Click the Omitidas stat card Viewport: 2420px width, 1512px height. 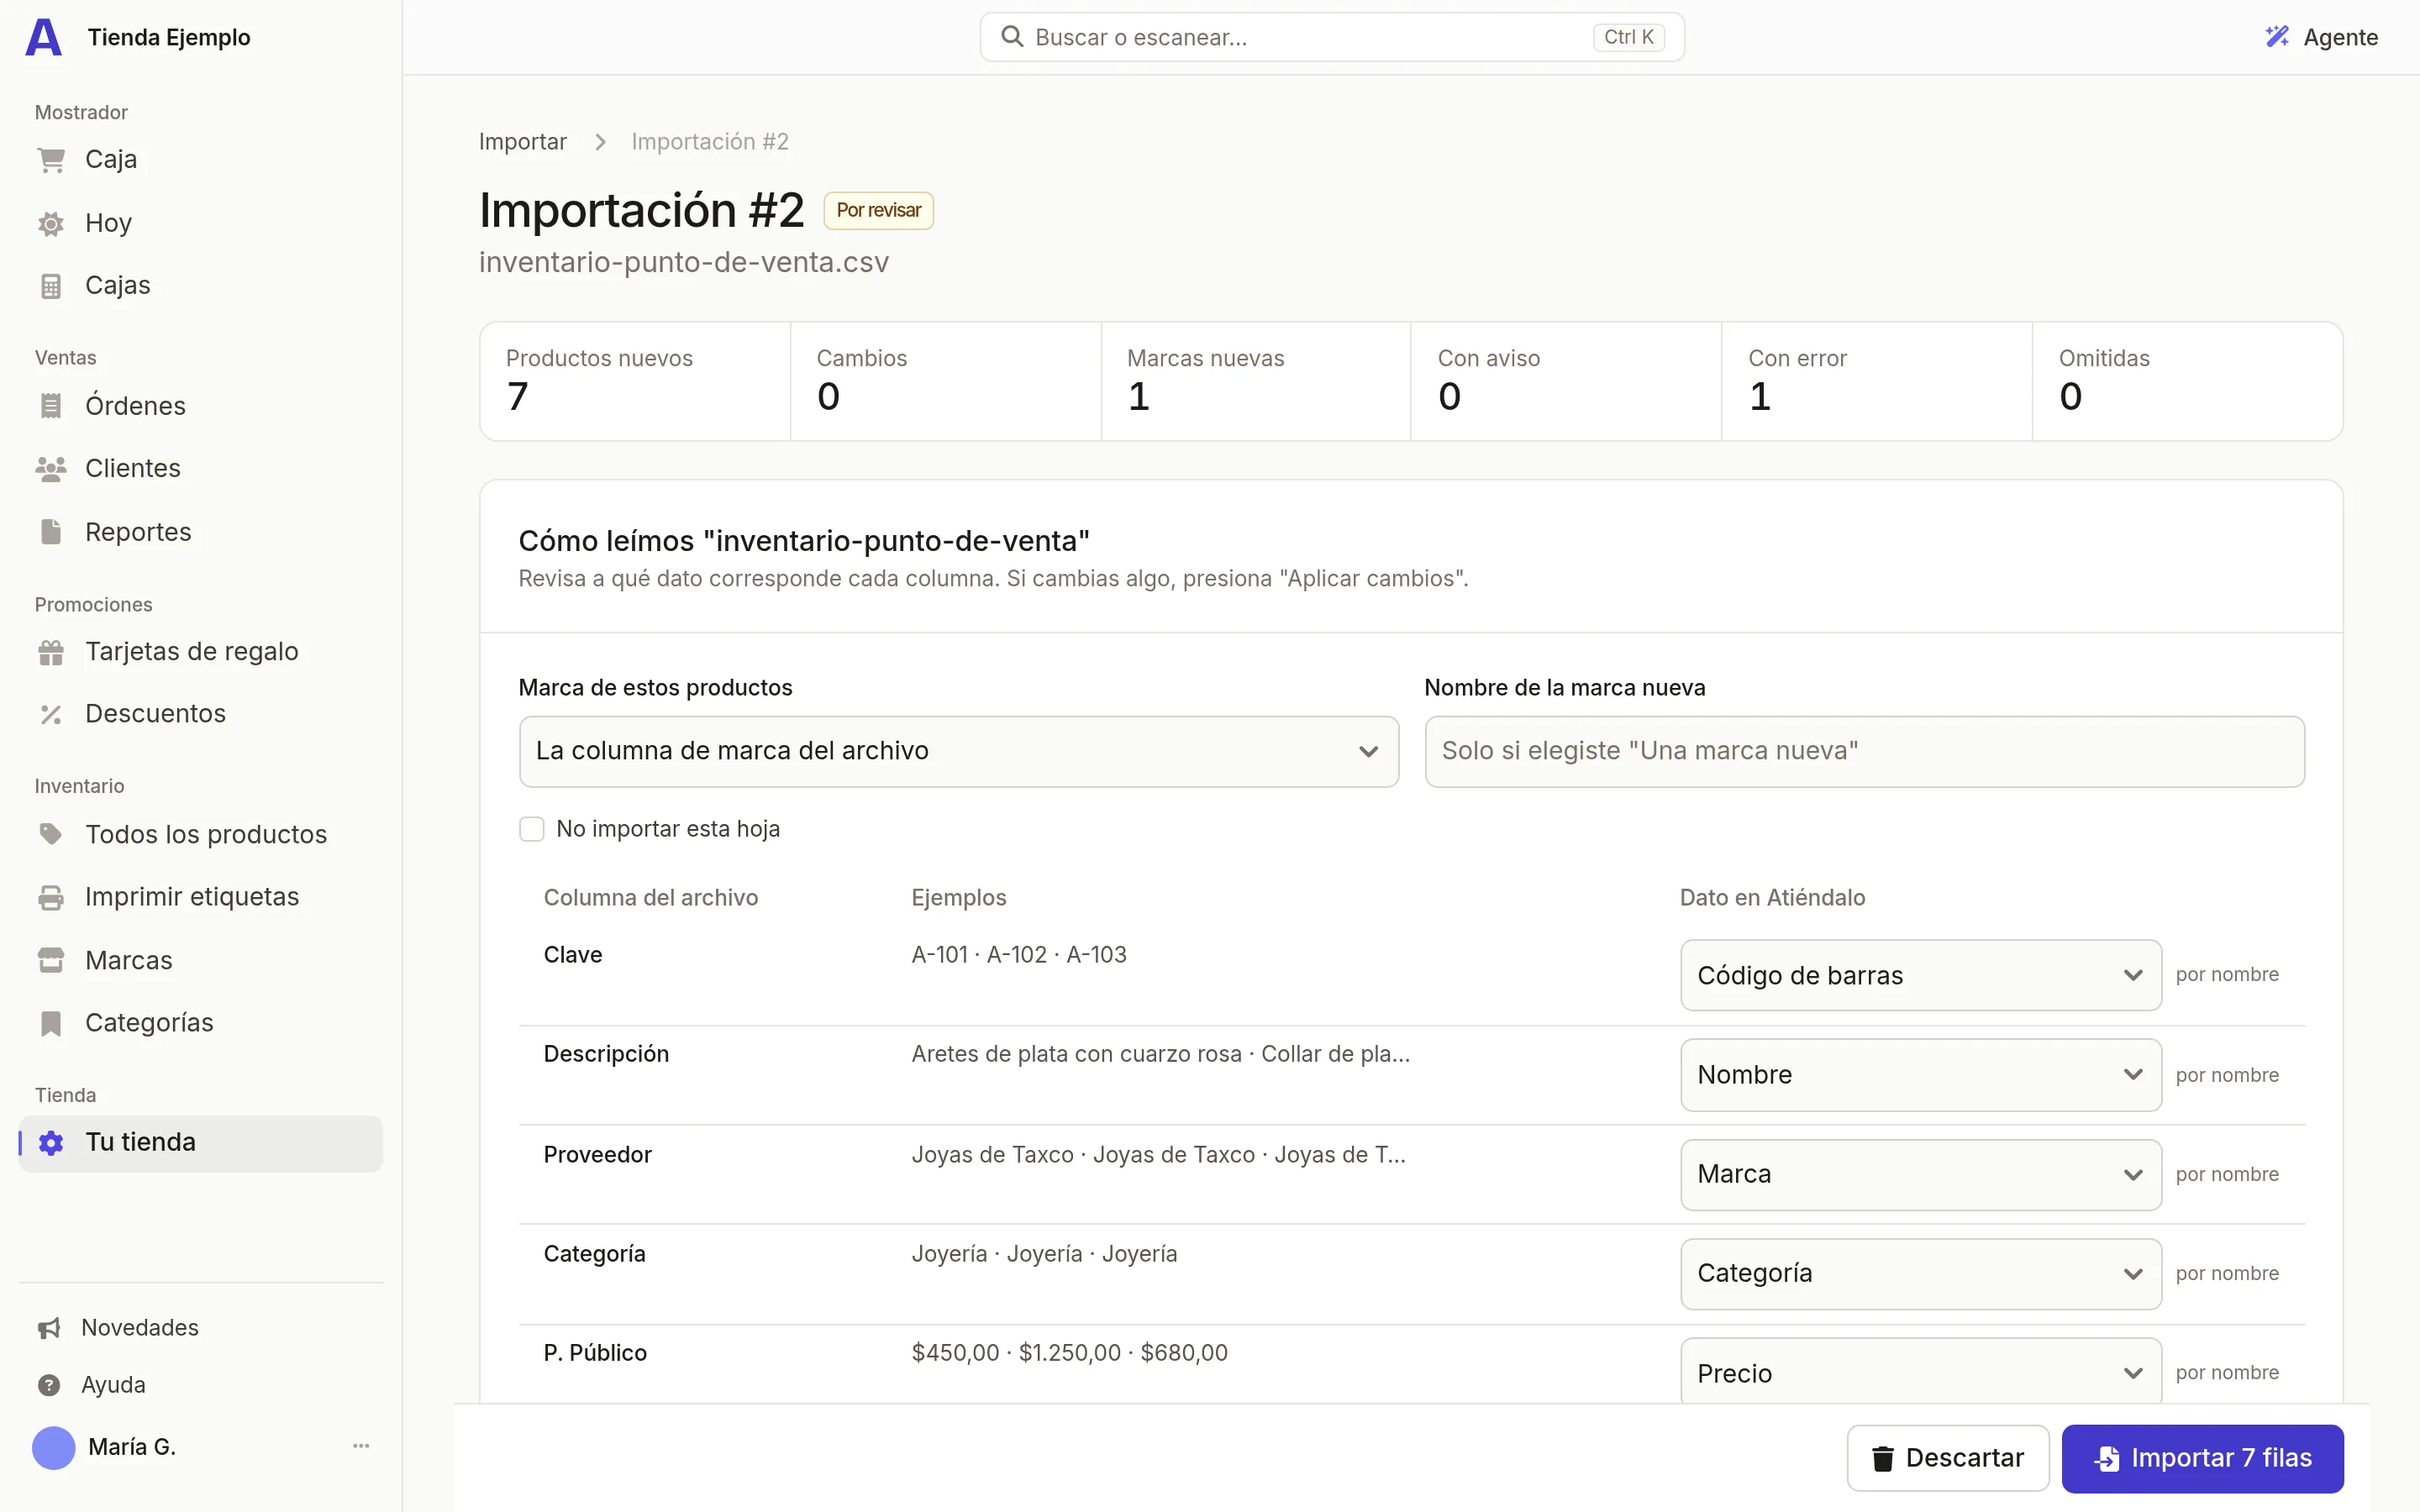[2187, 381]
